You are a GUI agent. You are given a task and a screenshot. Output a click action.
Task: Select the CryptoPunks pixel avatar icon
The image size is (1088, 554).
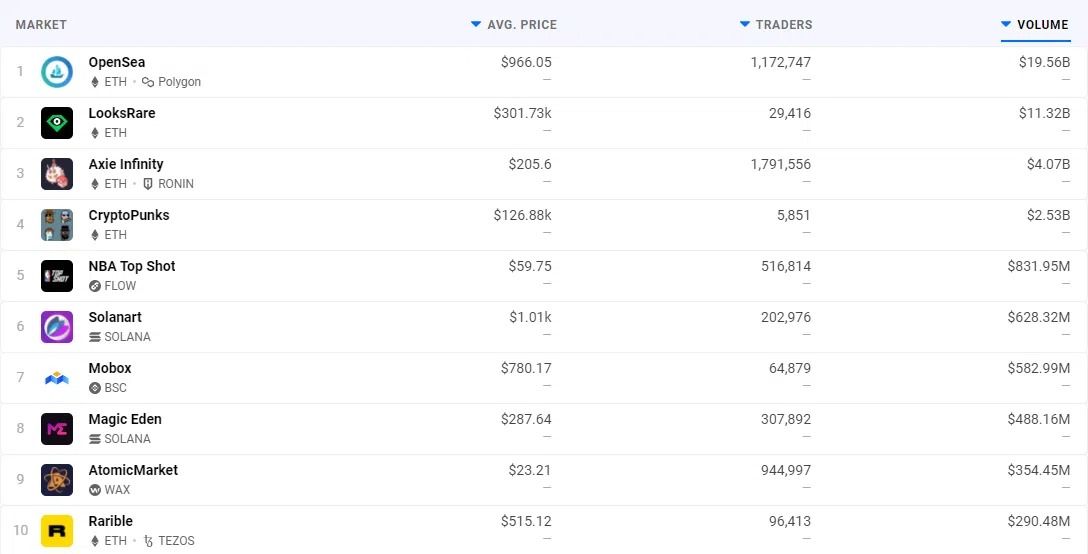57,225
